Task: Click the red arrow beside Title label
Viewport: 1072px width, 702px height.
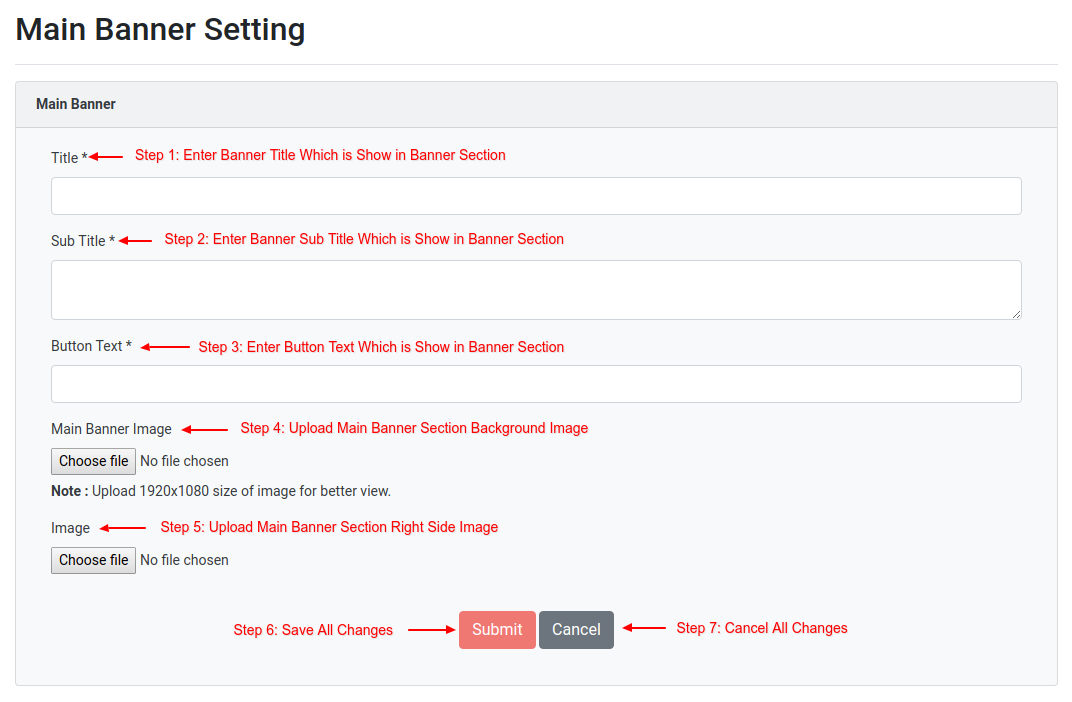Action: point(107,157)
